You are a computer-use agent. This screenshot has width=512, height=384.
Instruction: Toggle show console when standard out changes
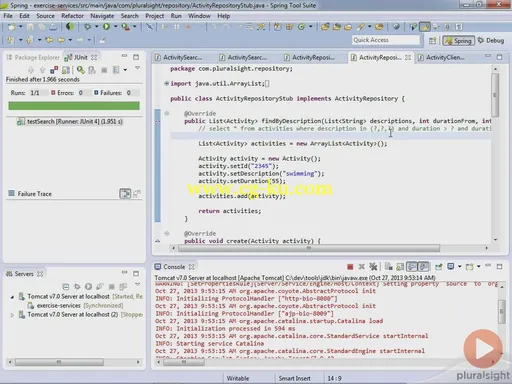point(412,267)
